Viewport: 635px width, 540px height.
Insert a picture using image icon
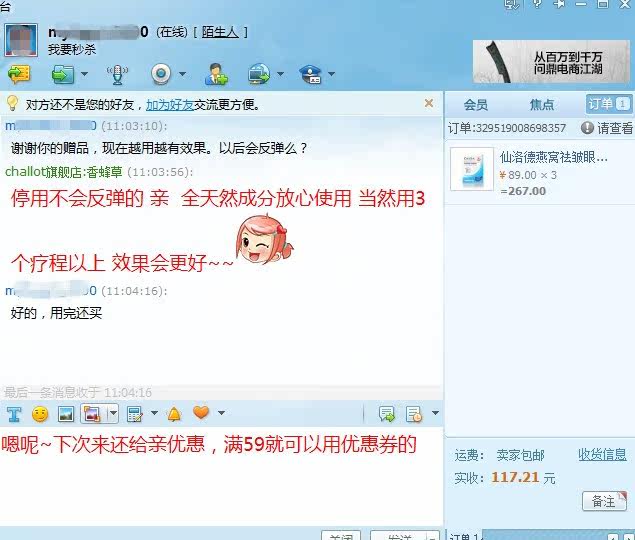pyautogui.click(x=66, y=414)
